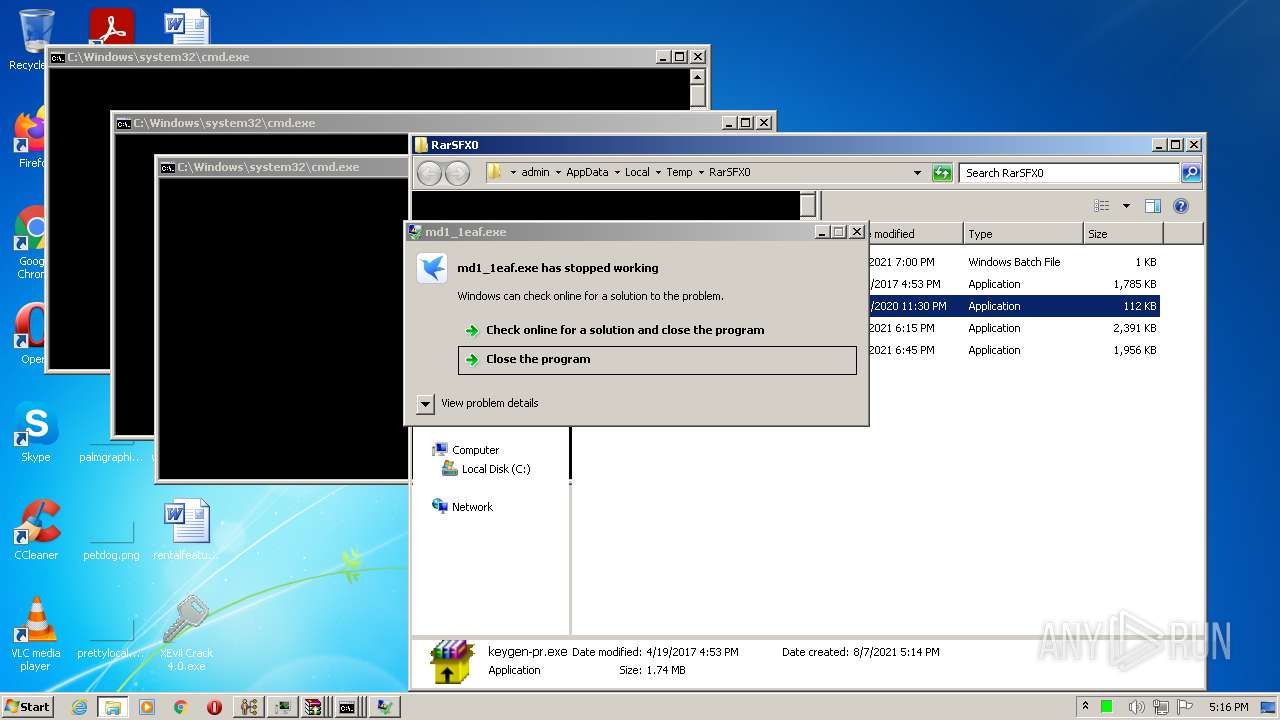Click the taskbar clock showing 5:16 PM

[1228, 707]
